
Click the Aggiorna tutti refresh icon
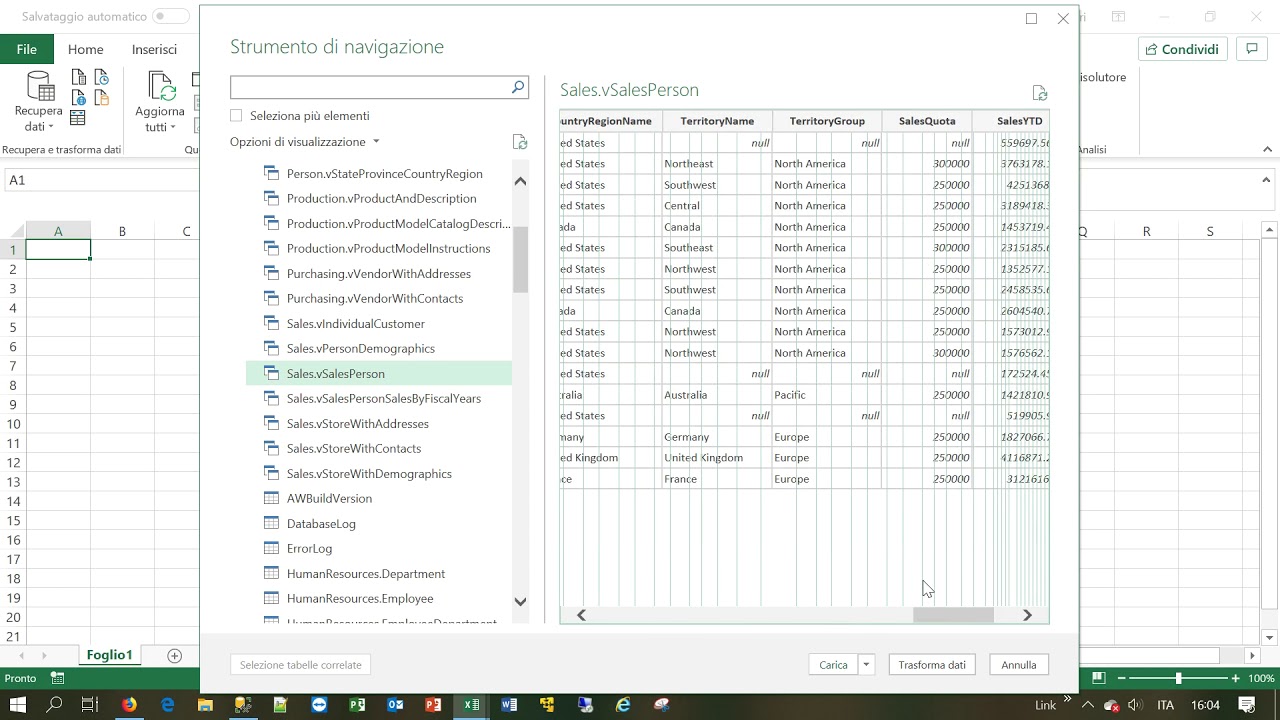click(x=161, y=87)
